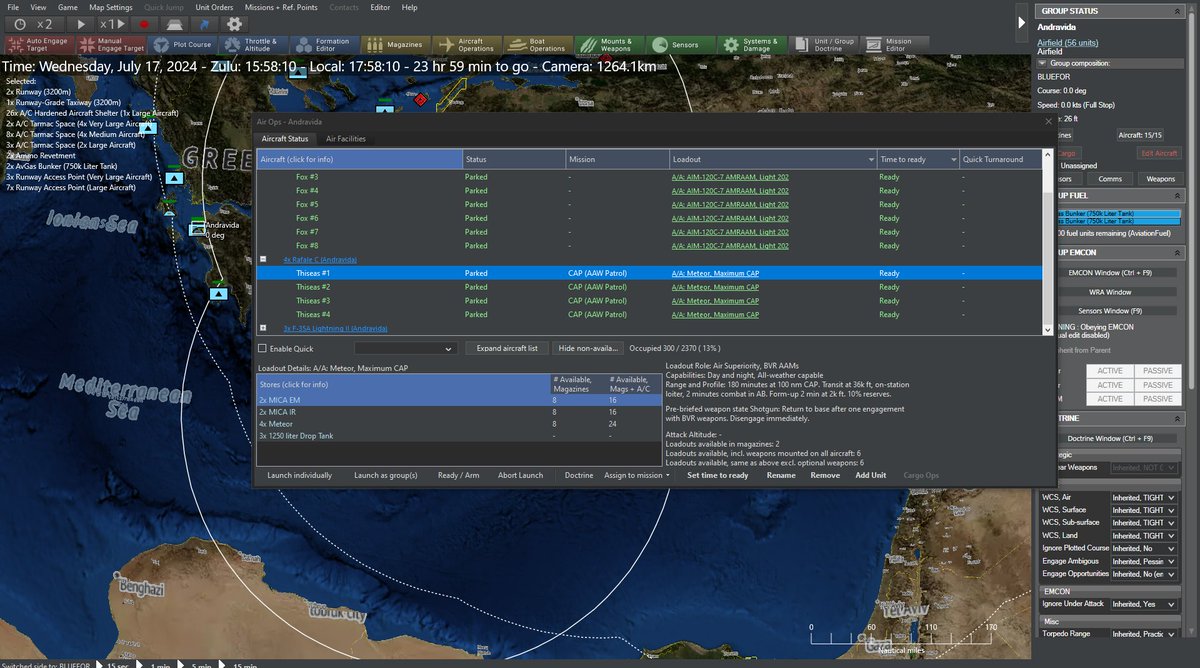Open Boat Operations toolbar button
The height and width of the screenshot is (668, 1200).
(x=536, y=44)
